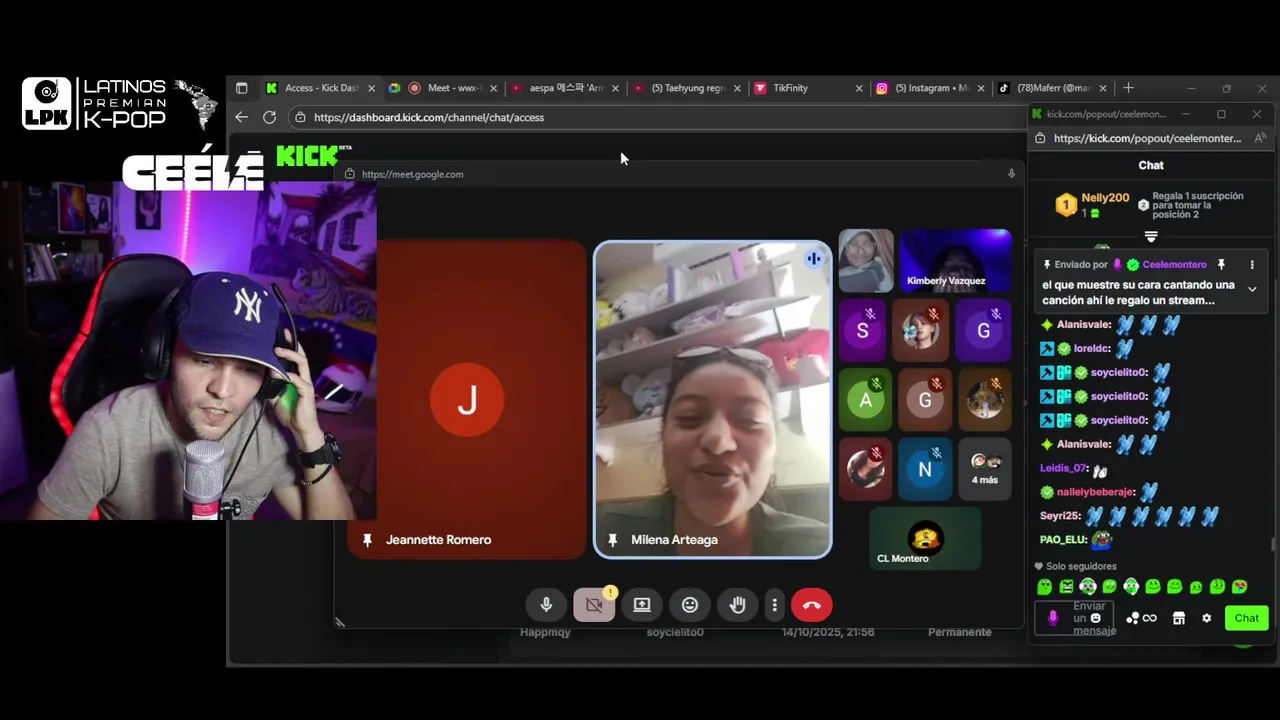This screenshot has height=720, width=1280.
Task: Click the dashboard.kick.com address bar
Action: [660, 117]
